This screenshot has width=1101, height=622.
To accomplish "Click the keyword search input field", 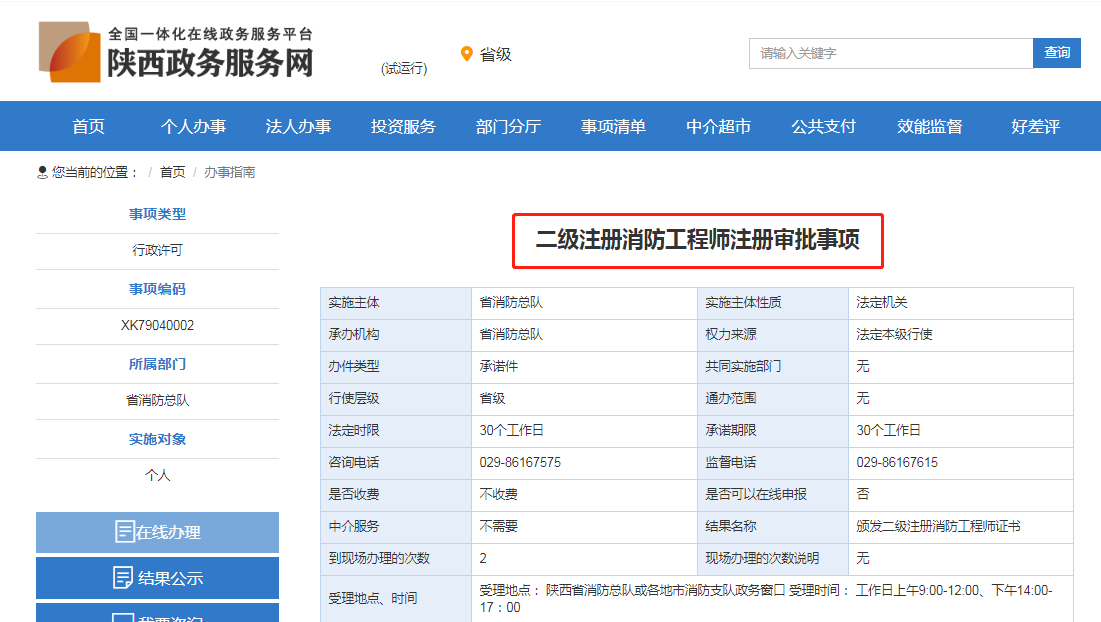I will (x=890, y=53).
